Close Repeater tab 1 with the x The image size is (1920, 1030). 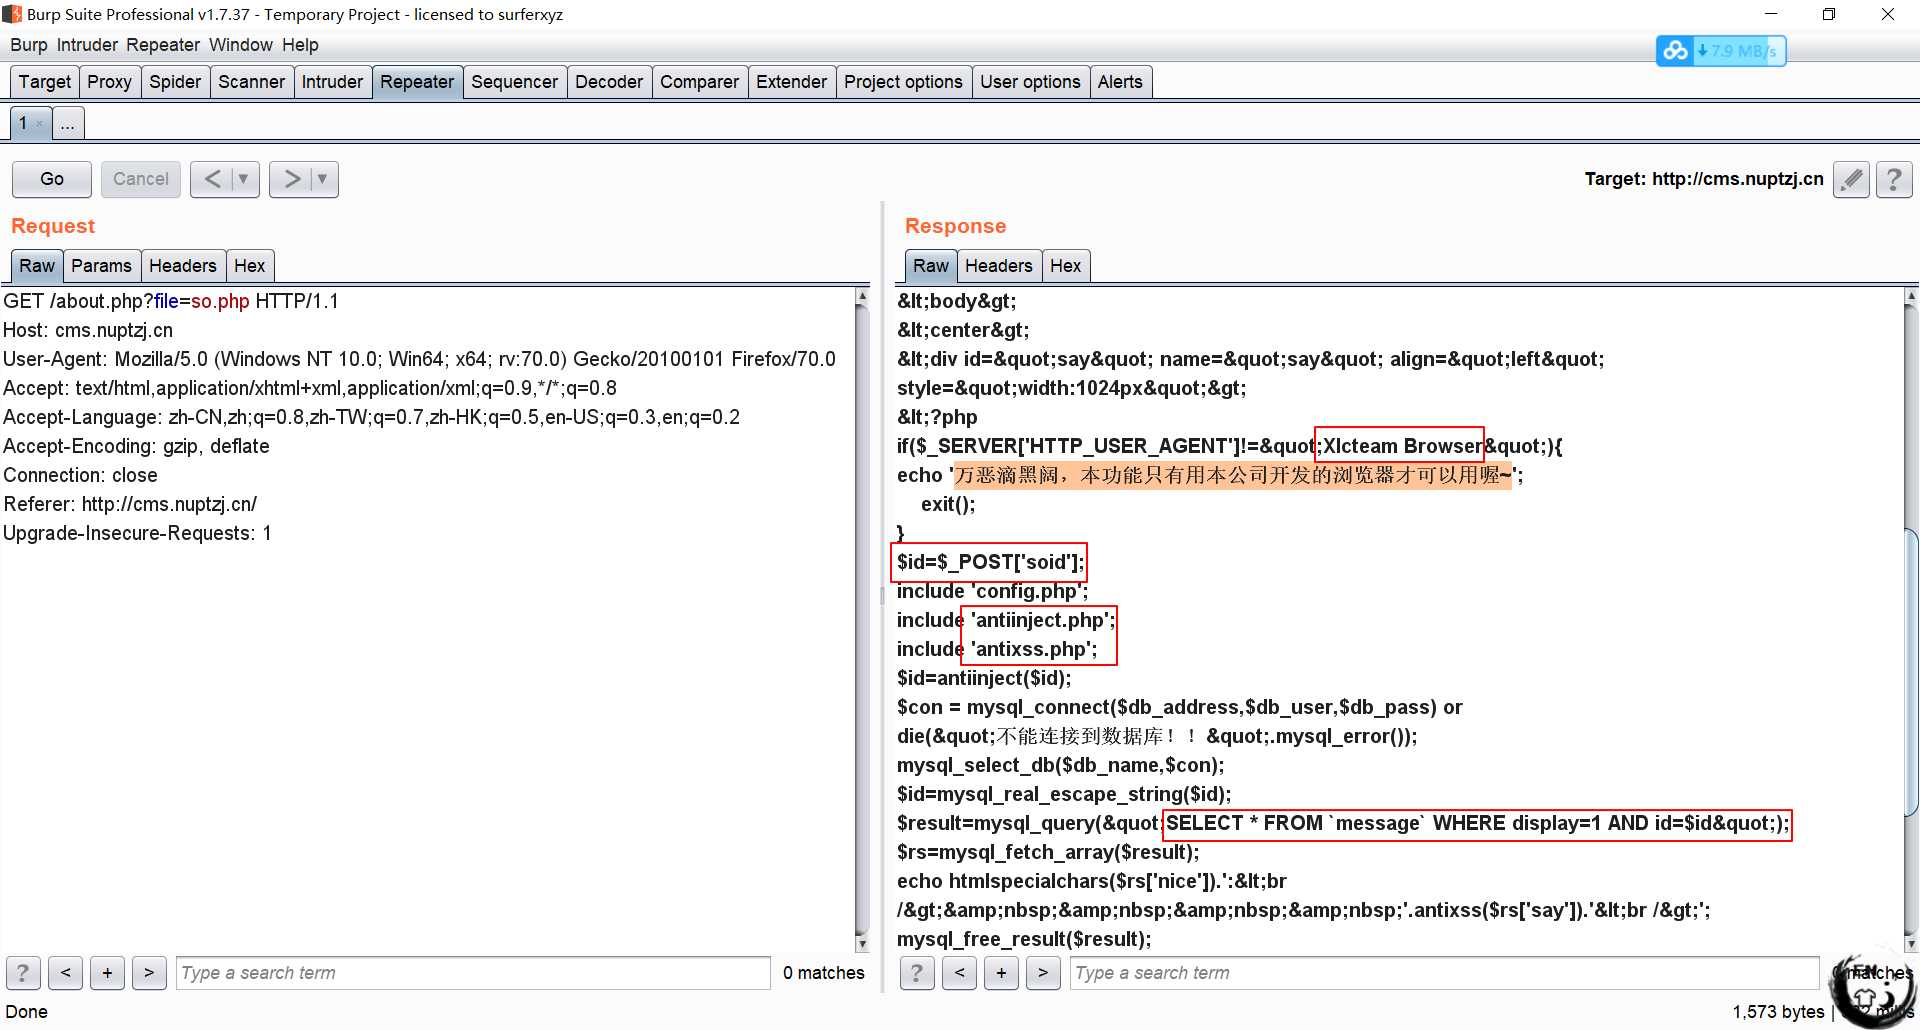39,124
